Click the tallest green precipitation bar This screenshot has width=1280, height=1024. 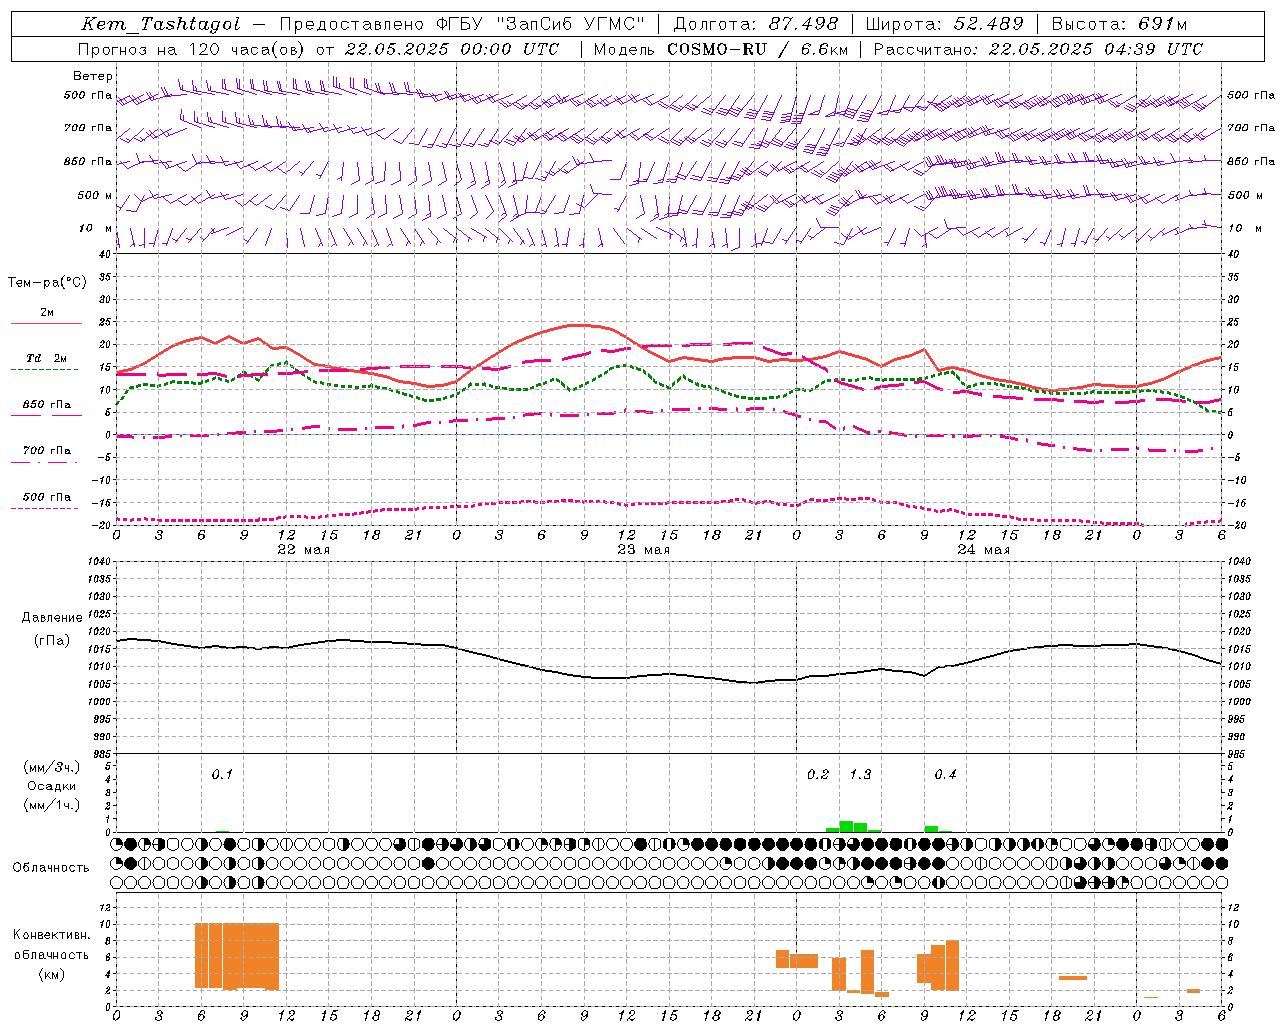click(846, 826)
